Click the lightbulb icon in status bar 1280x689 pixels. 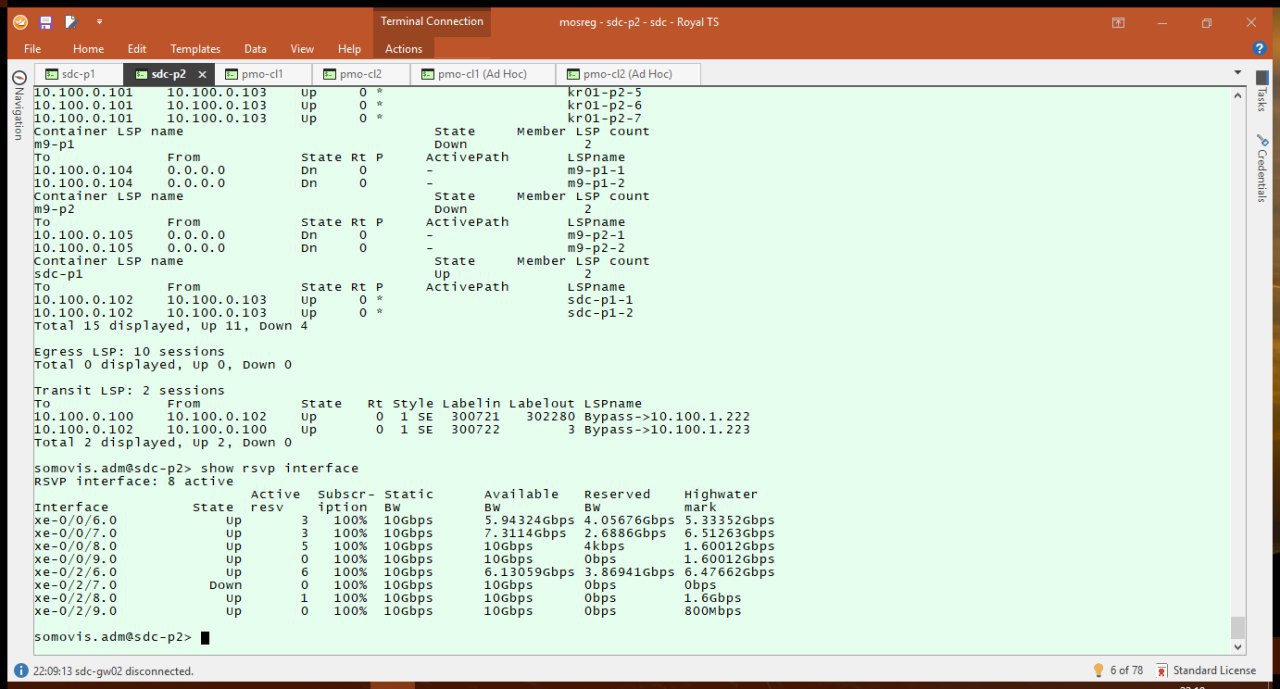point(1099,670)
